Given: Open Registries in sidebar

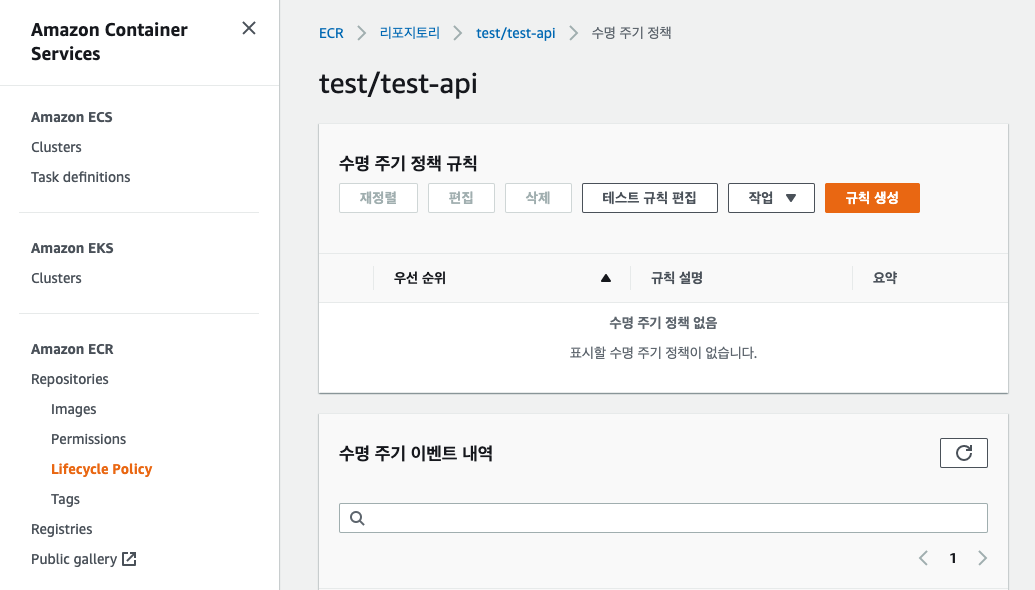Looking at the screenshot, I should [x=61, y=529].
